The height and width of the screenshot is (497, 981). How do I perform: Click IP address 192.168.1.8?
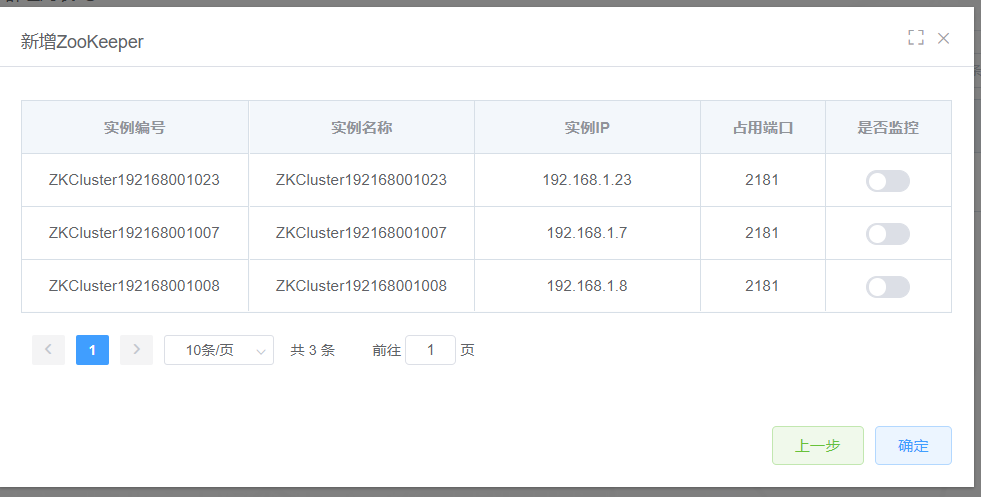click(x=587, y=286)
